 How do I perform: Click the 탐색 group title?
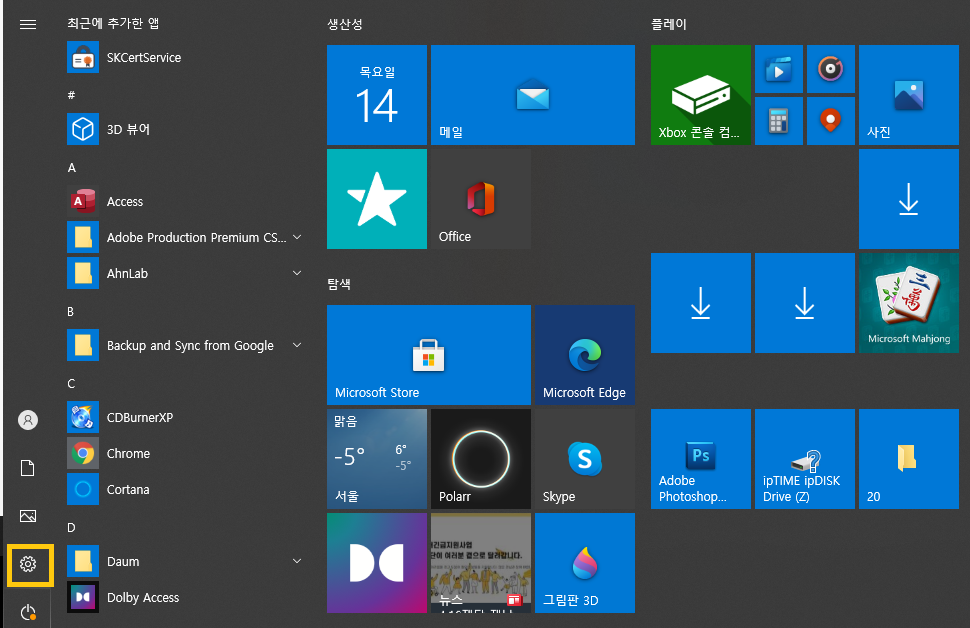(x=339, y=284)
